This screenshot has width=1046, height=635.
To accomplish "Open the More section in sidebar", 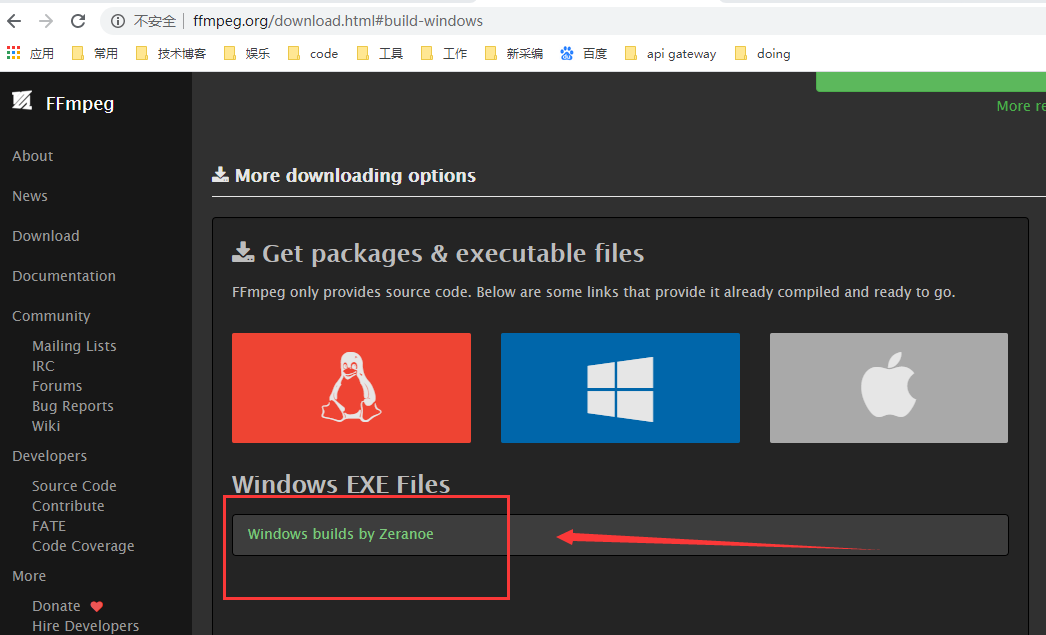I will pos(29,576).
